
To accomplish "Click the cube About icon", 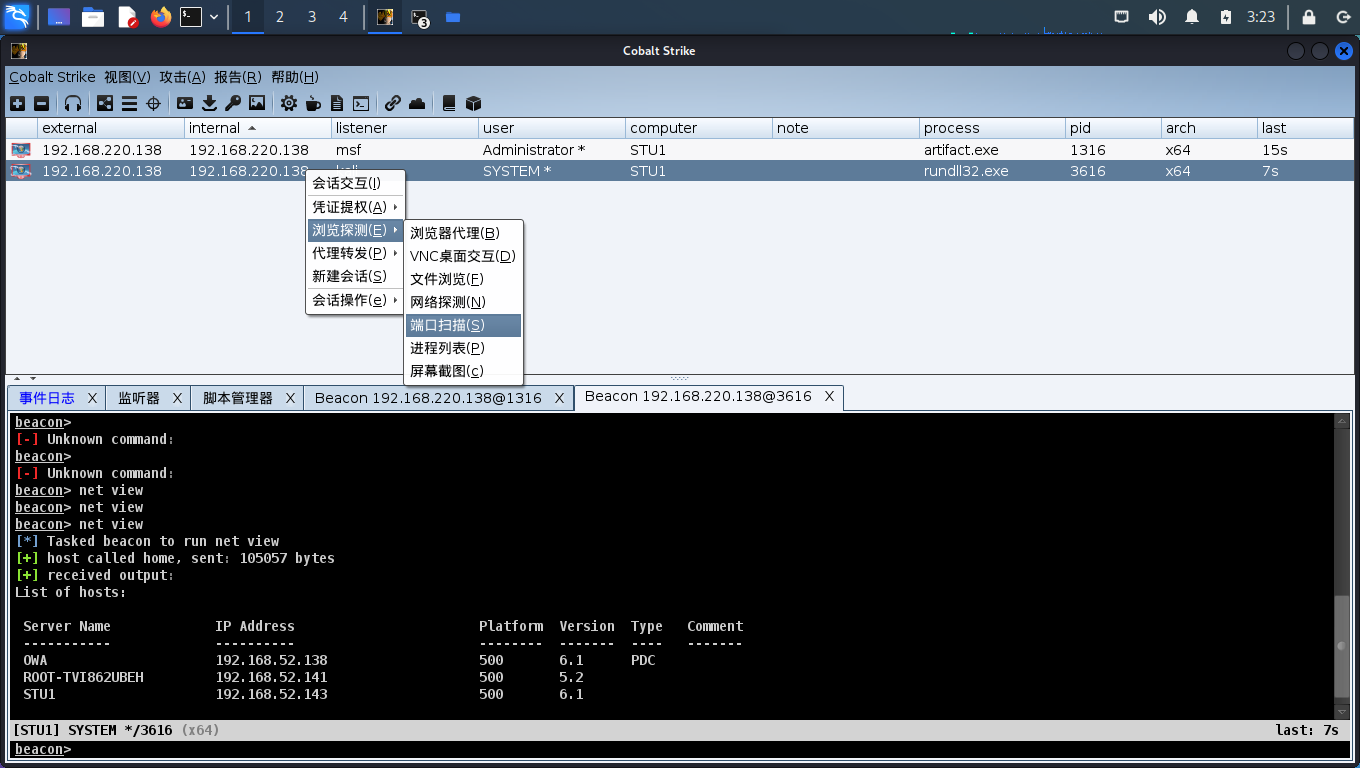I will pos(474,103).
